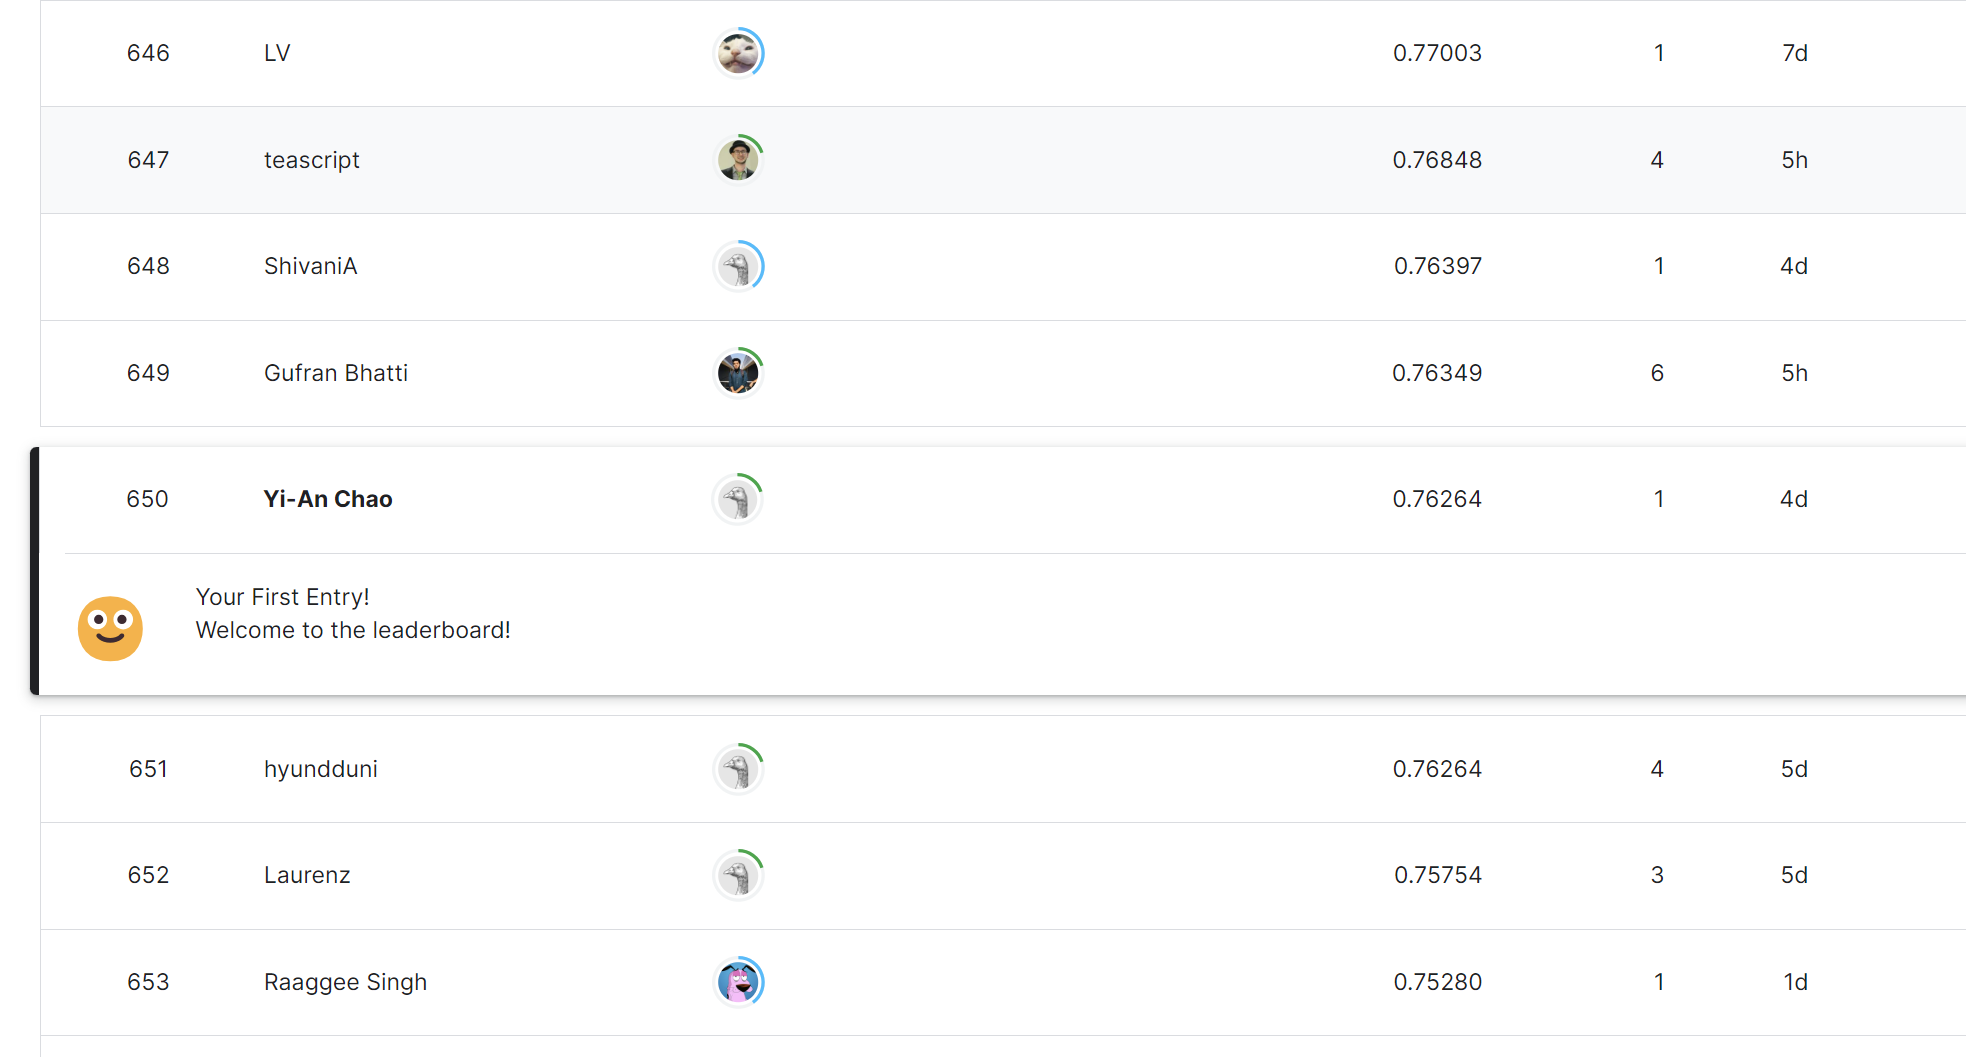The height and width of the screenshot is (1057, 1966).
Task: Click ShivaniA's goose avatar
Action: pos(738,267)
